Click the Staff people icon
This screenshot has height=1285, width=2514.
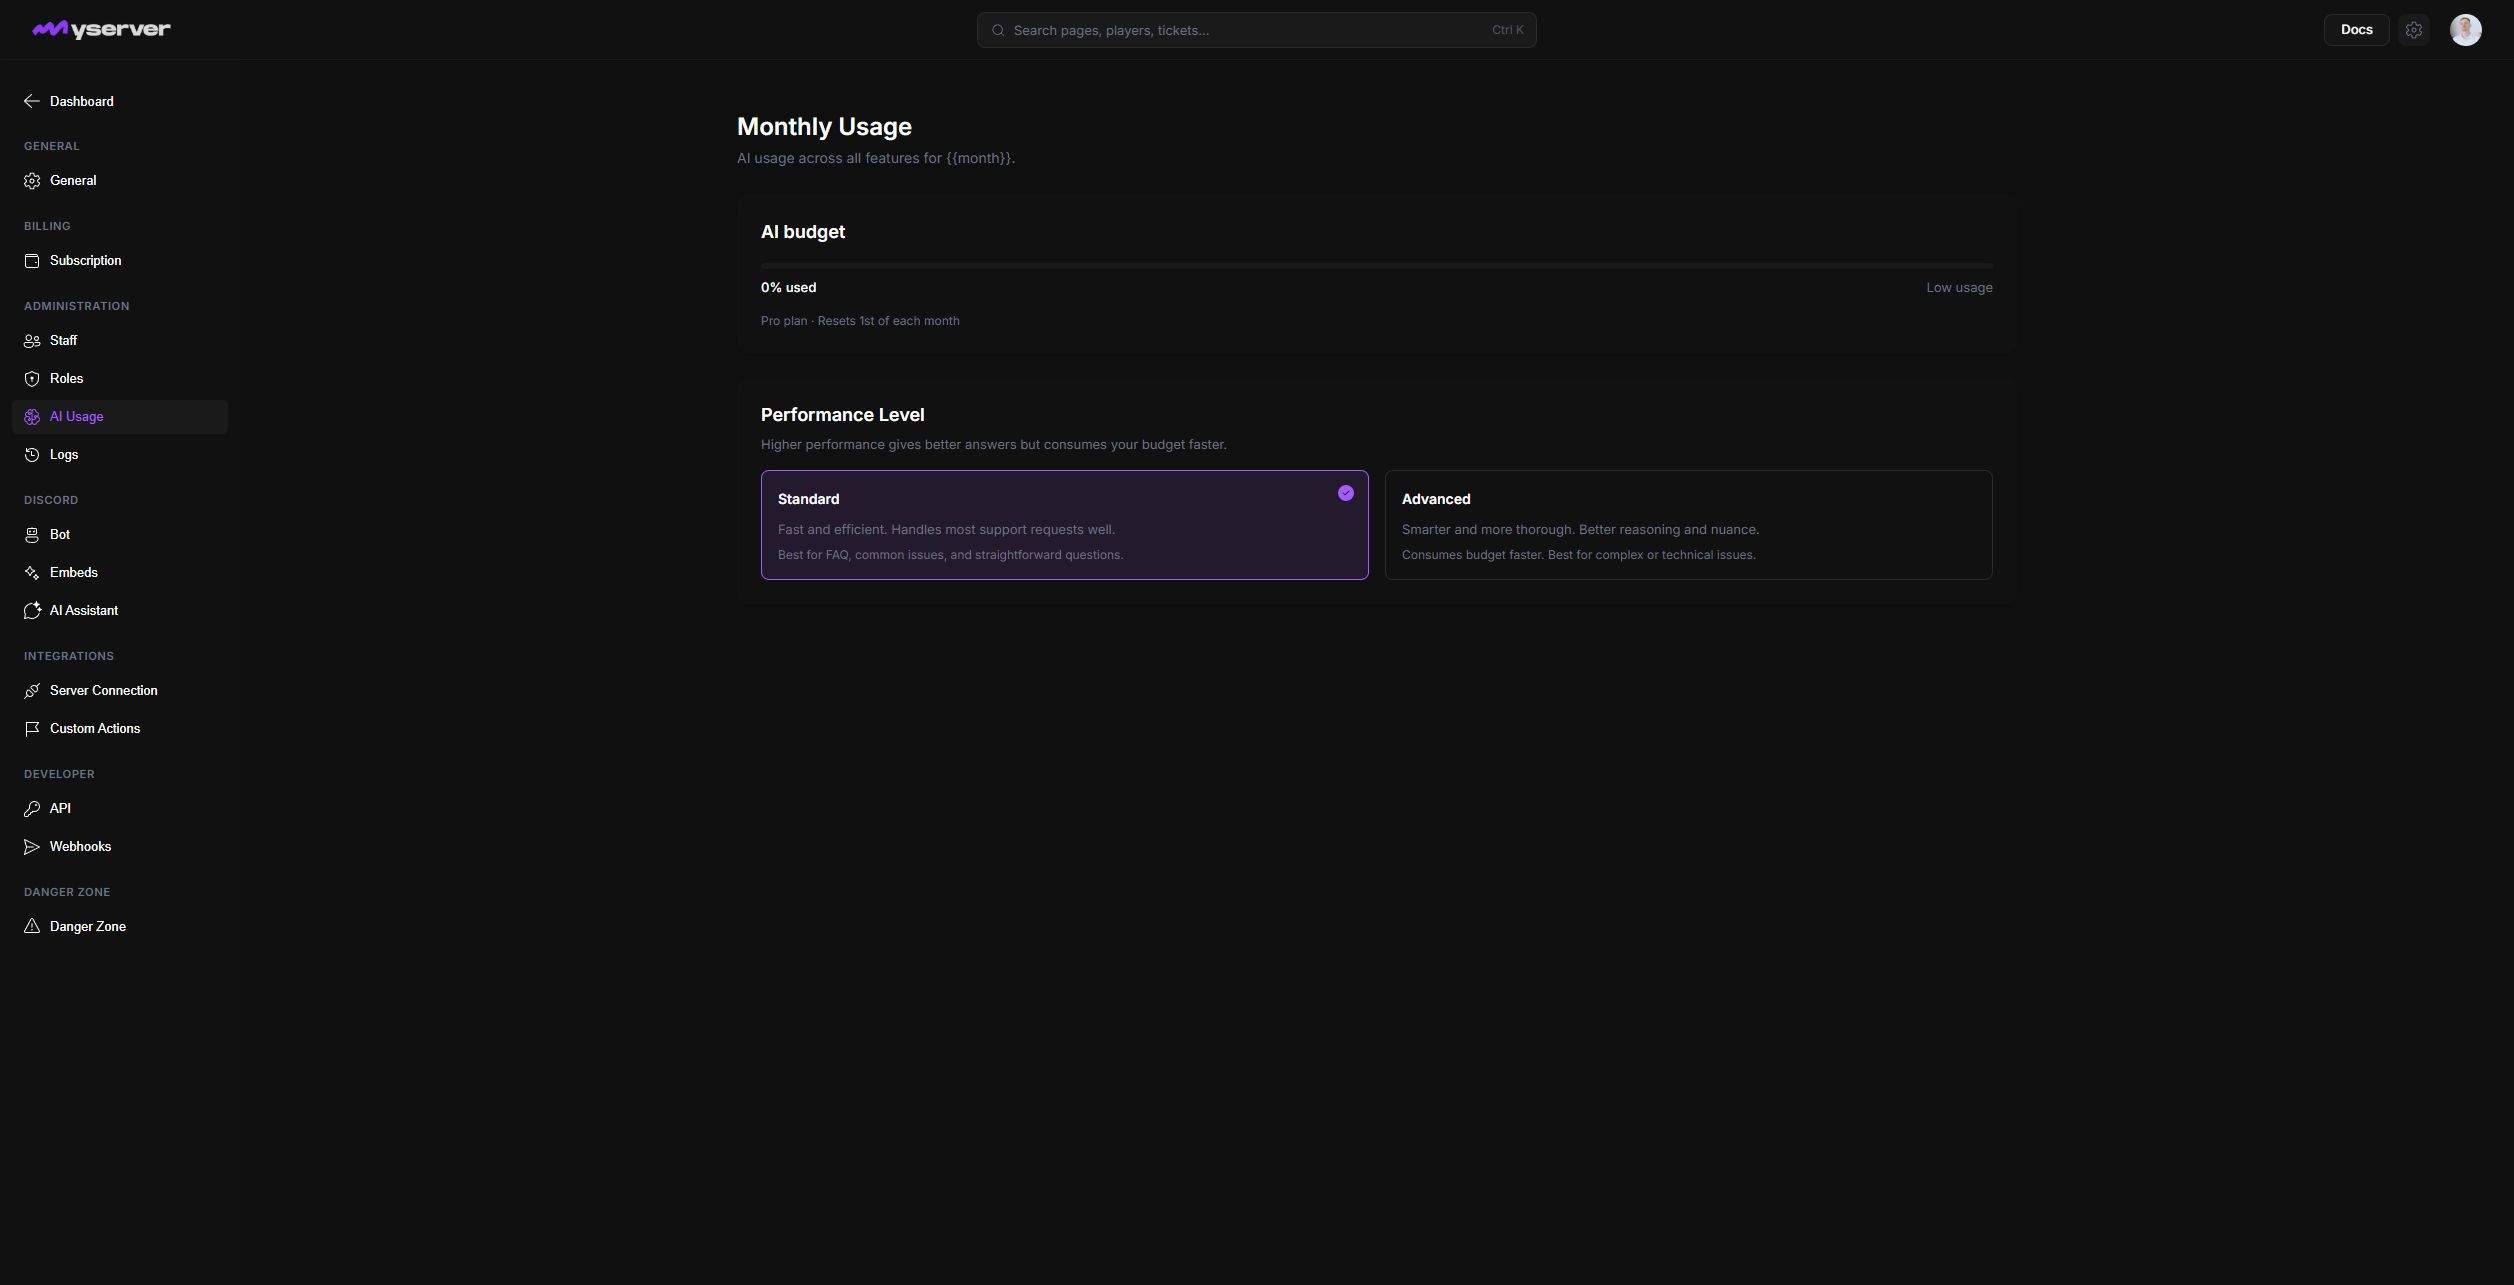(x=32, y=341)
